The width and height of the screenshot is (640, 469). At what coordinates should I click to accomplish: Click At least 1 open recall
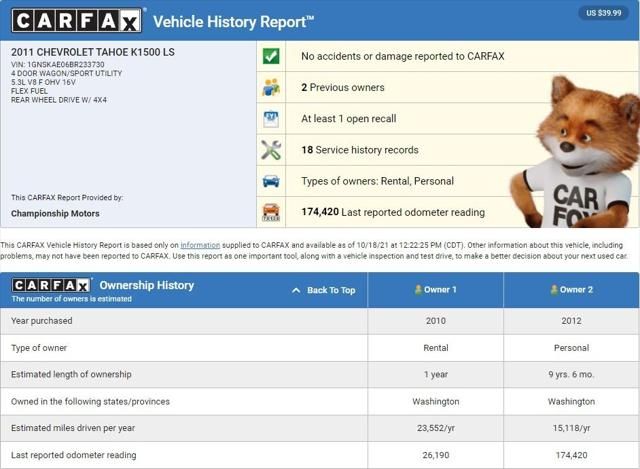[x=349, y=119]
